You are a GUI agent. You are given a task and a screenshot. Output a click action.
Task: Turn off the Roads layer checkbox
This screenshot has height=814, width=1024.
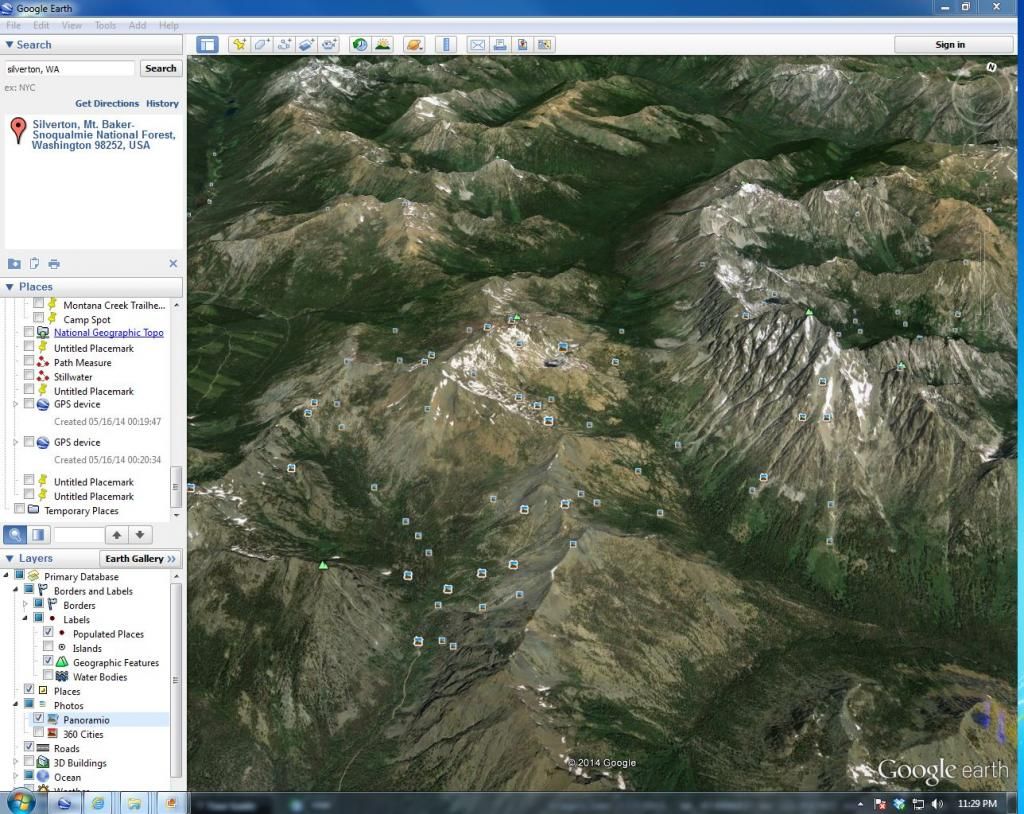click(x=29, y=747)
